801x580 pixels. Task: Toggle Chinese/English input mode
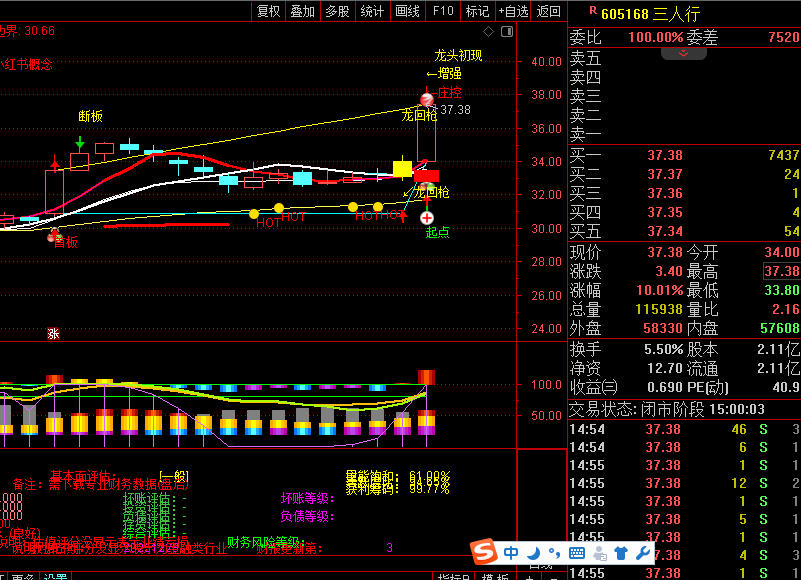click(x=511, y=552)
